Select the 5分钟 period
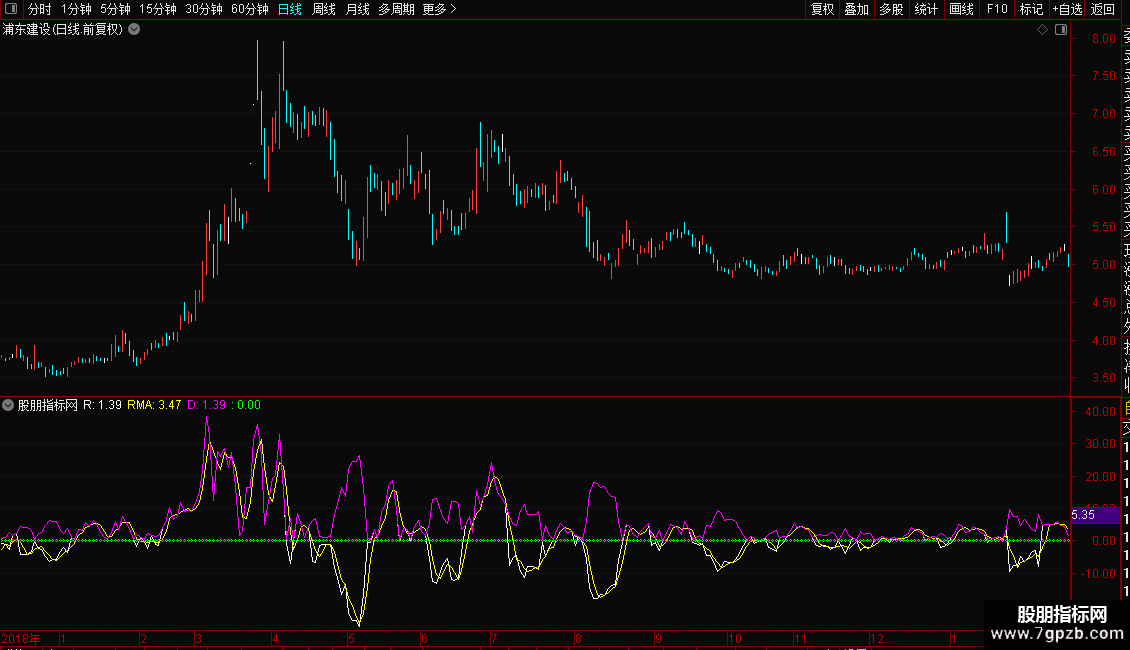 115,9
